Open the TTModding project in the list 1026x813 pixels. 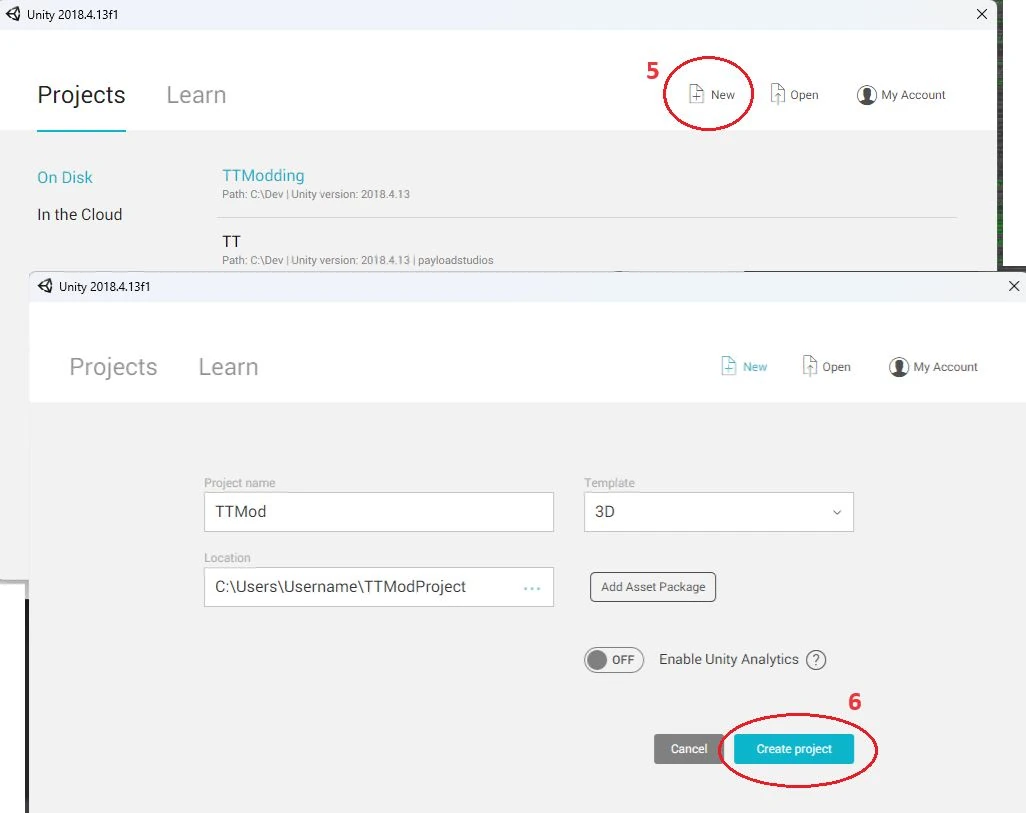[x=263, y=175]
